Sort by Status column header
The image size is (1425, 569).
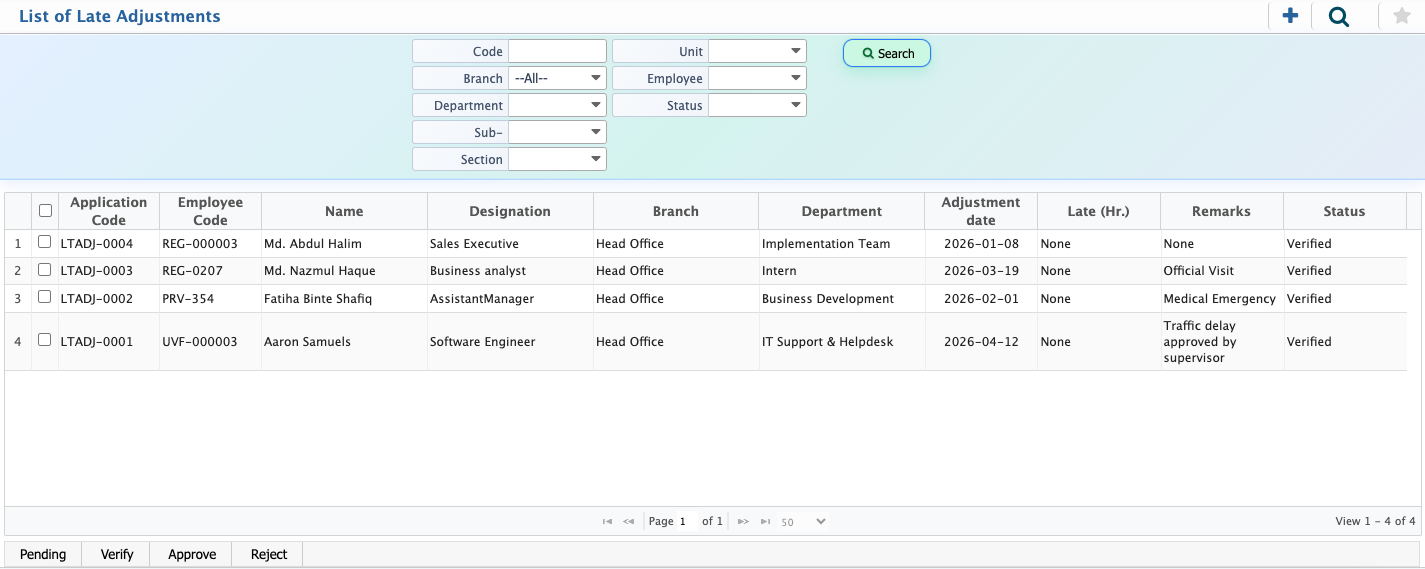(x=1344, y=211)
